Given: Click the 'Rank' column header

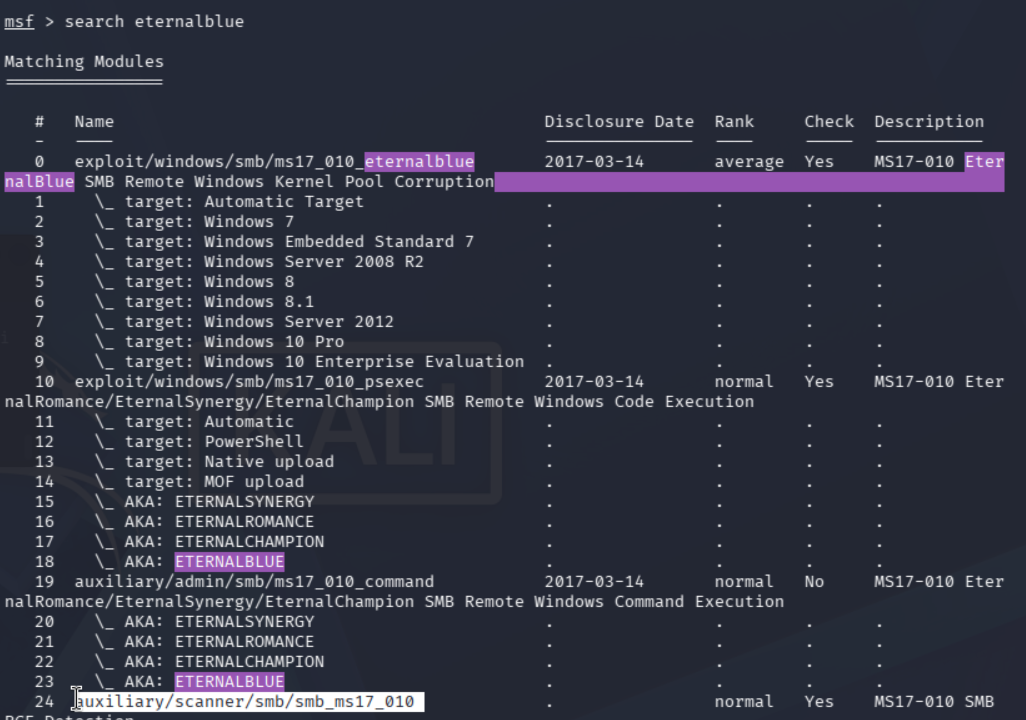Looking at the screenshot, I should (734, 122).
